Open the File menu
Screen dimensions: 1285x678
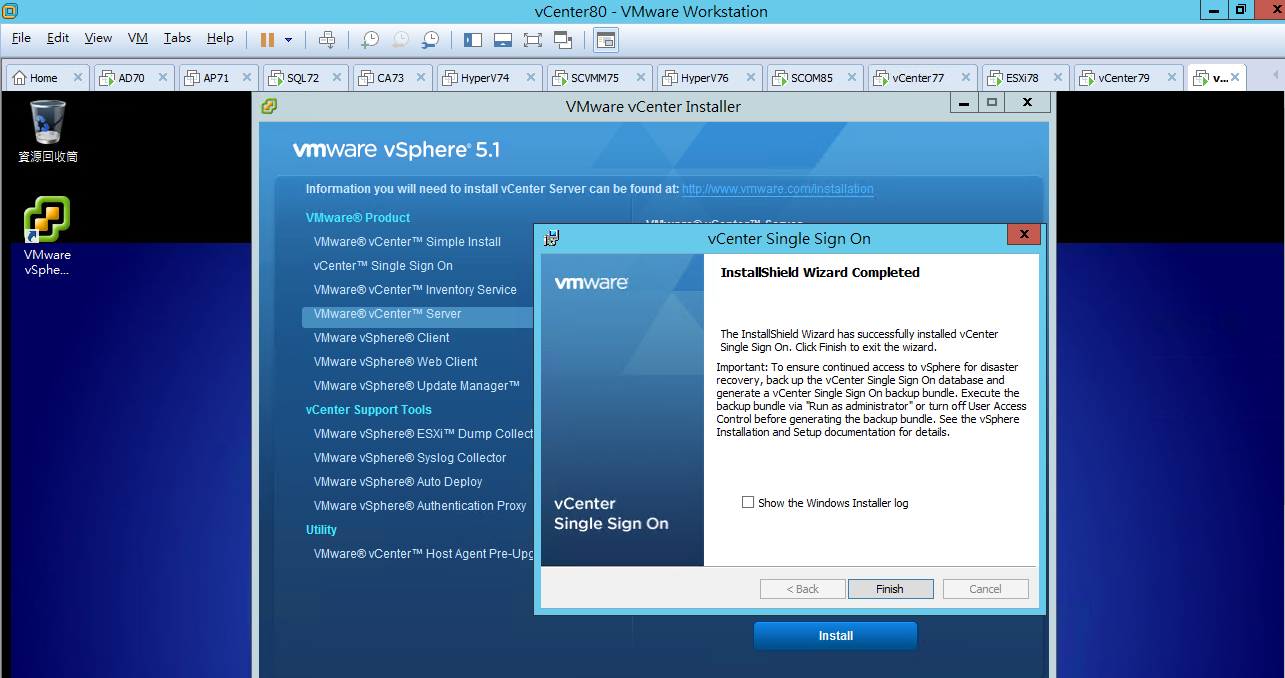(x=21, y=38)
